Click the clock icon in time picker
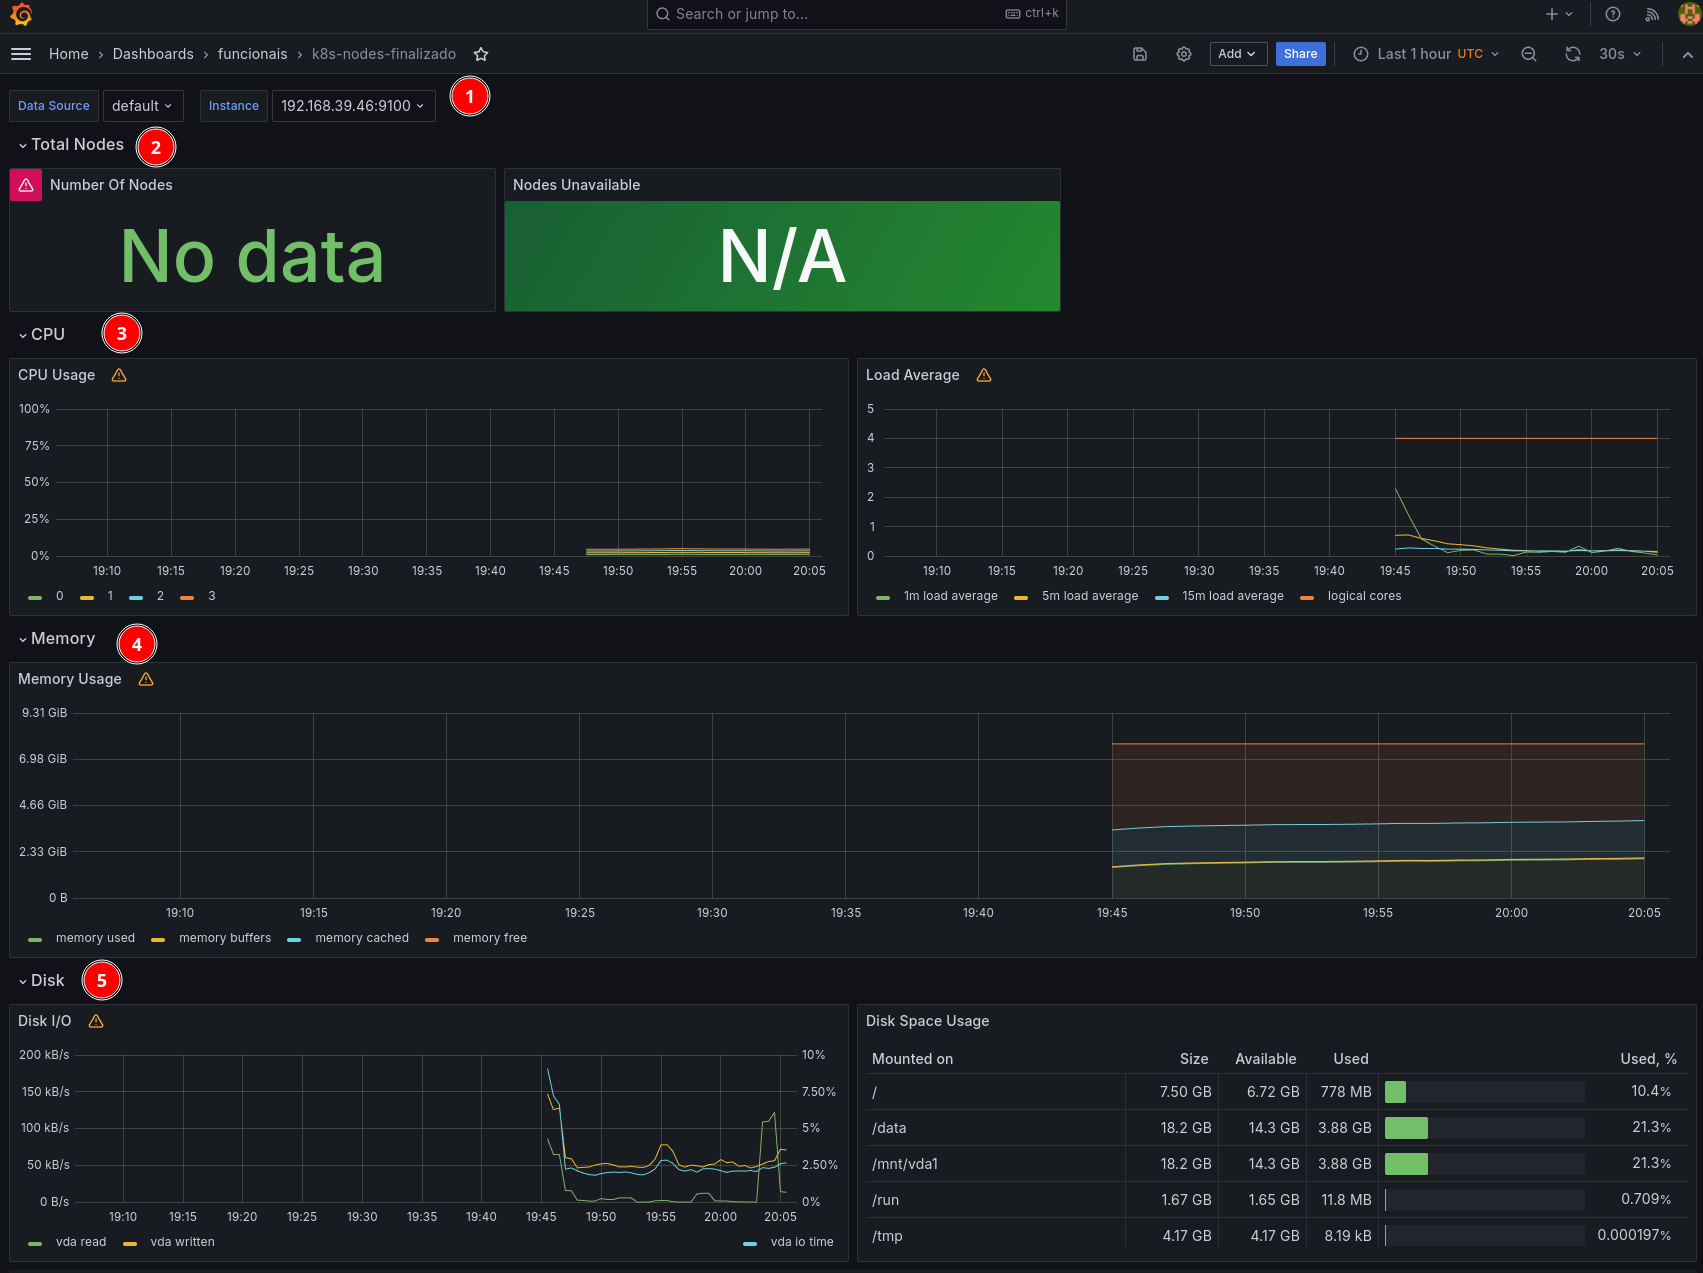Viewport: 1703px width, 1273px height. (x=1361, y=54)
